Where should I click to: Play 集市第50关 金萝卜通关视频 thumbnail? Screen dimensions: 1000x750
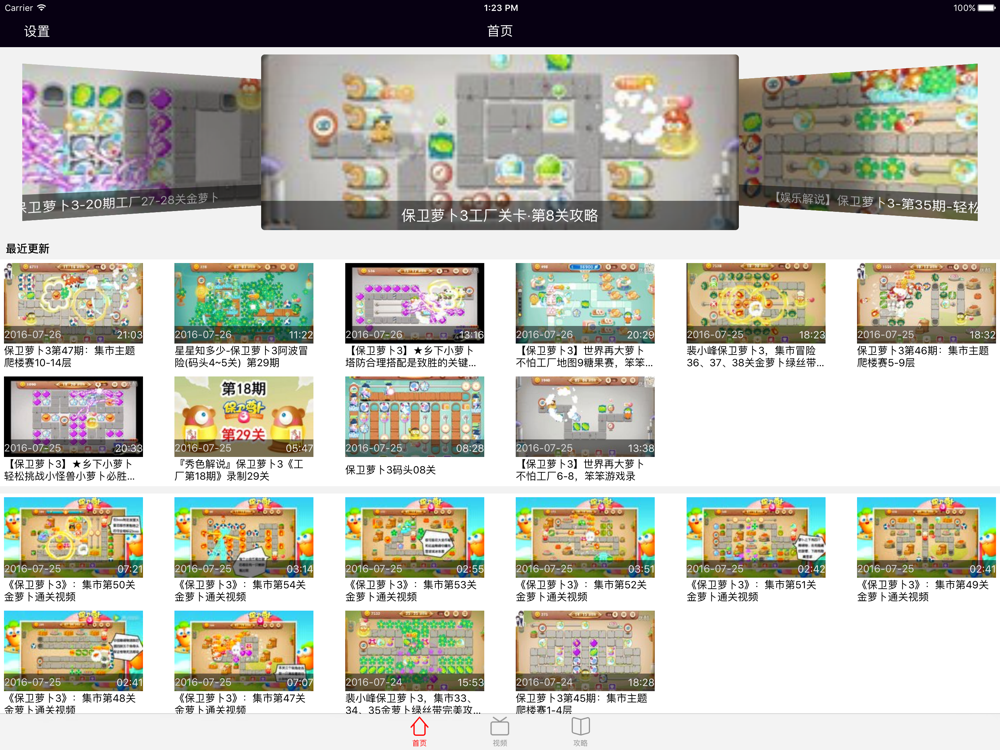pos(73,537)
